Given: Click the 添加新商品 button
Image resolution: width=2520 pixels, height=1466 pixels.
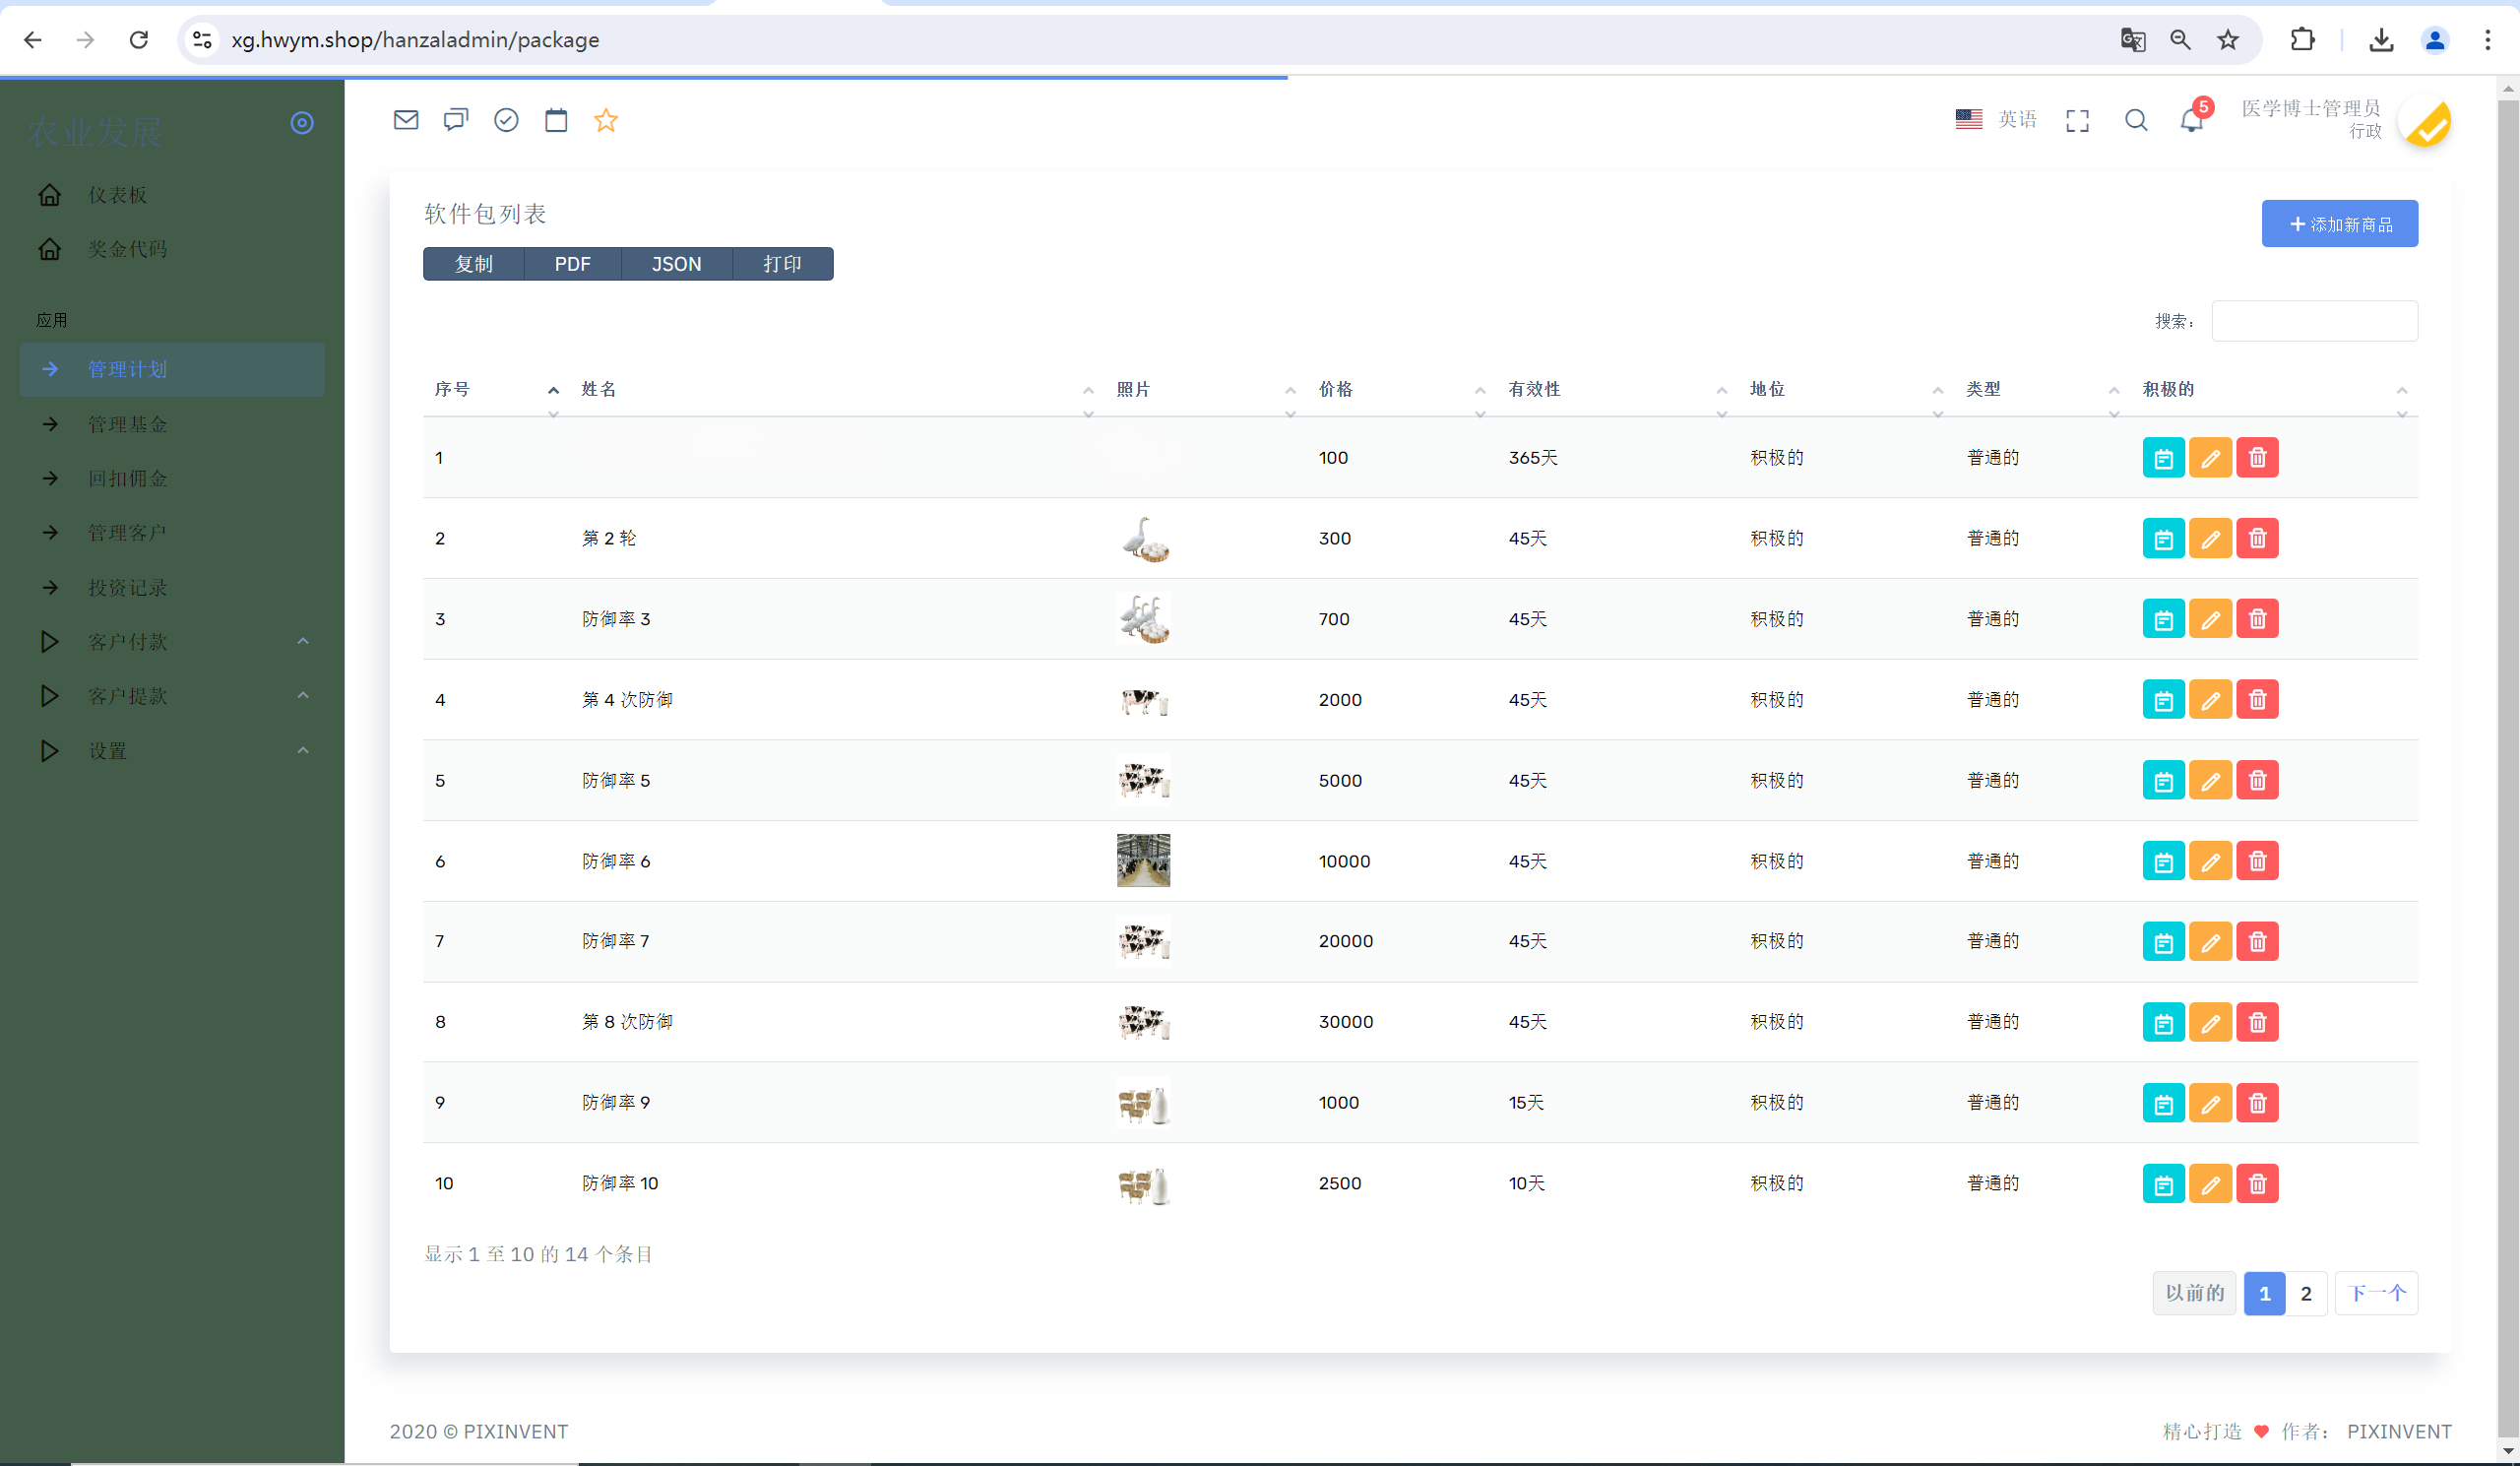Looking at the screenshot, I should pyautogui.click(x=2339, y=224).
